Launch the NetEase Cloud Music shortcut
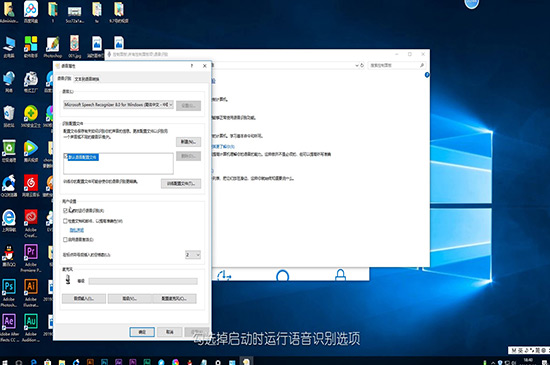 pos(31,185)
